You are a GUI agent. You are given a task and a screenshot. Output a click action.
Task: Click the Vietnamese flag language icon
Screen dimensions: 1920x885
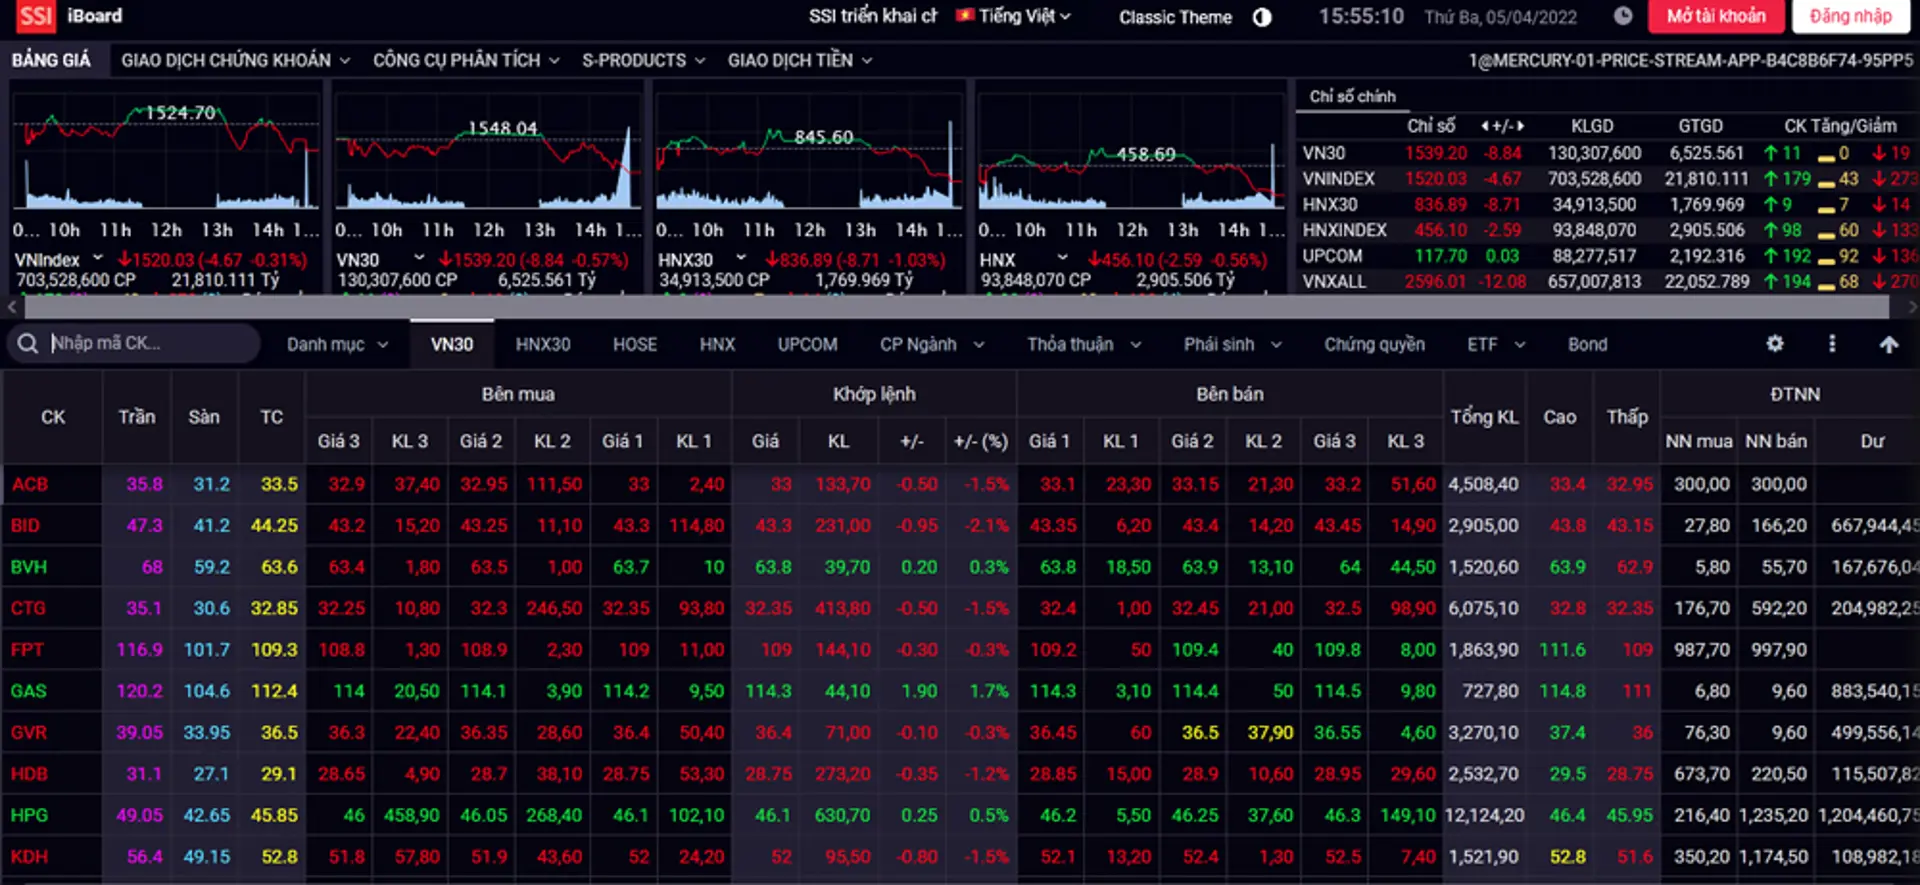tap(965, 16)
